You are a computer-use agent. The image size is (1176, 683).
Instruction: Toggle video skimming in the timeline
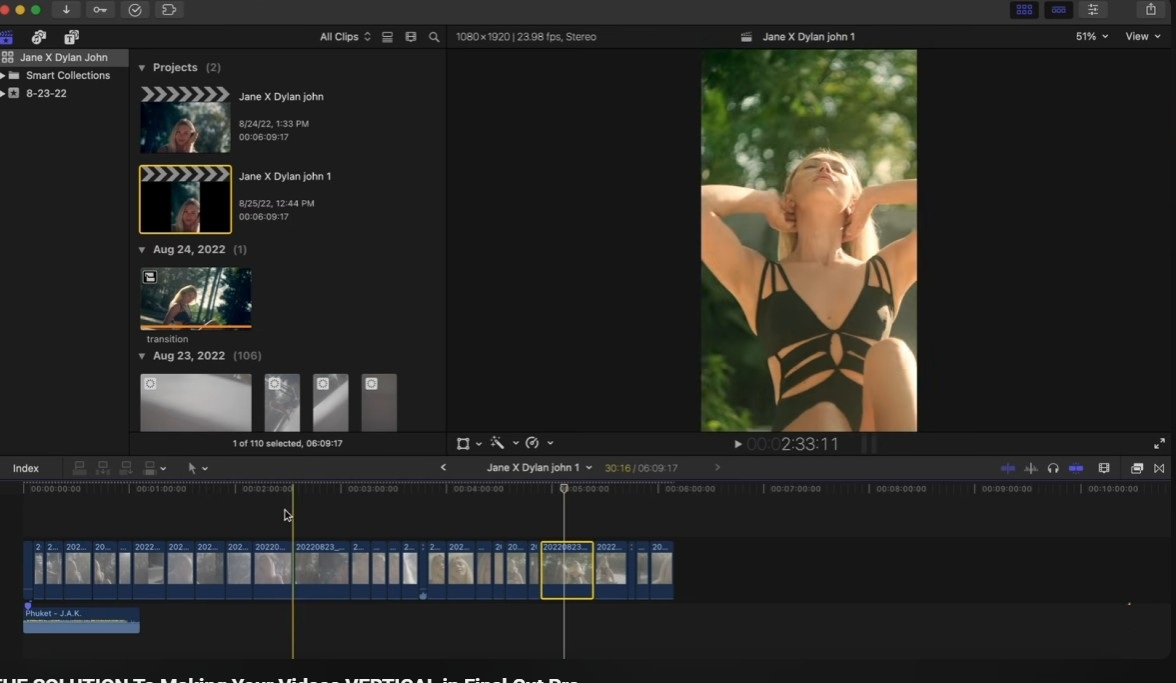[x=1008, y=468]
